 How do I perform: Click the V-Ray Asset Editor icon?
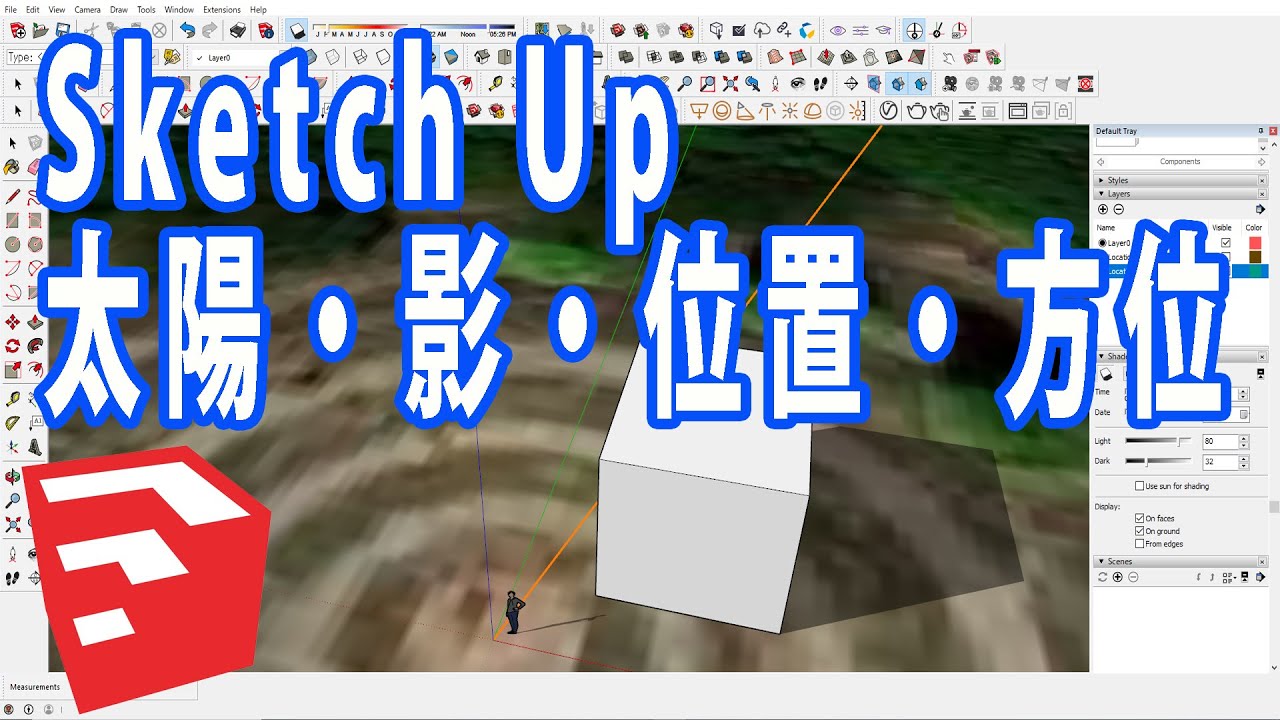888,110
